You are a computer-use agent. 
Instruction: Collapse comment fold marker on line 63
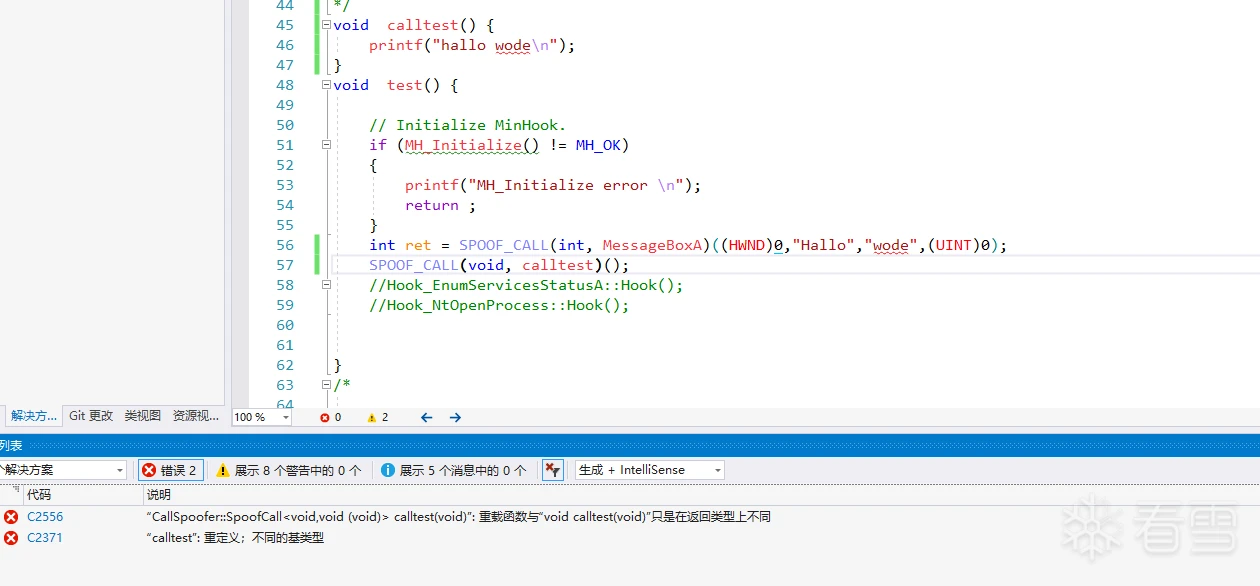326,385
